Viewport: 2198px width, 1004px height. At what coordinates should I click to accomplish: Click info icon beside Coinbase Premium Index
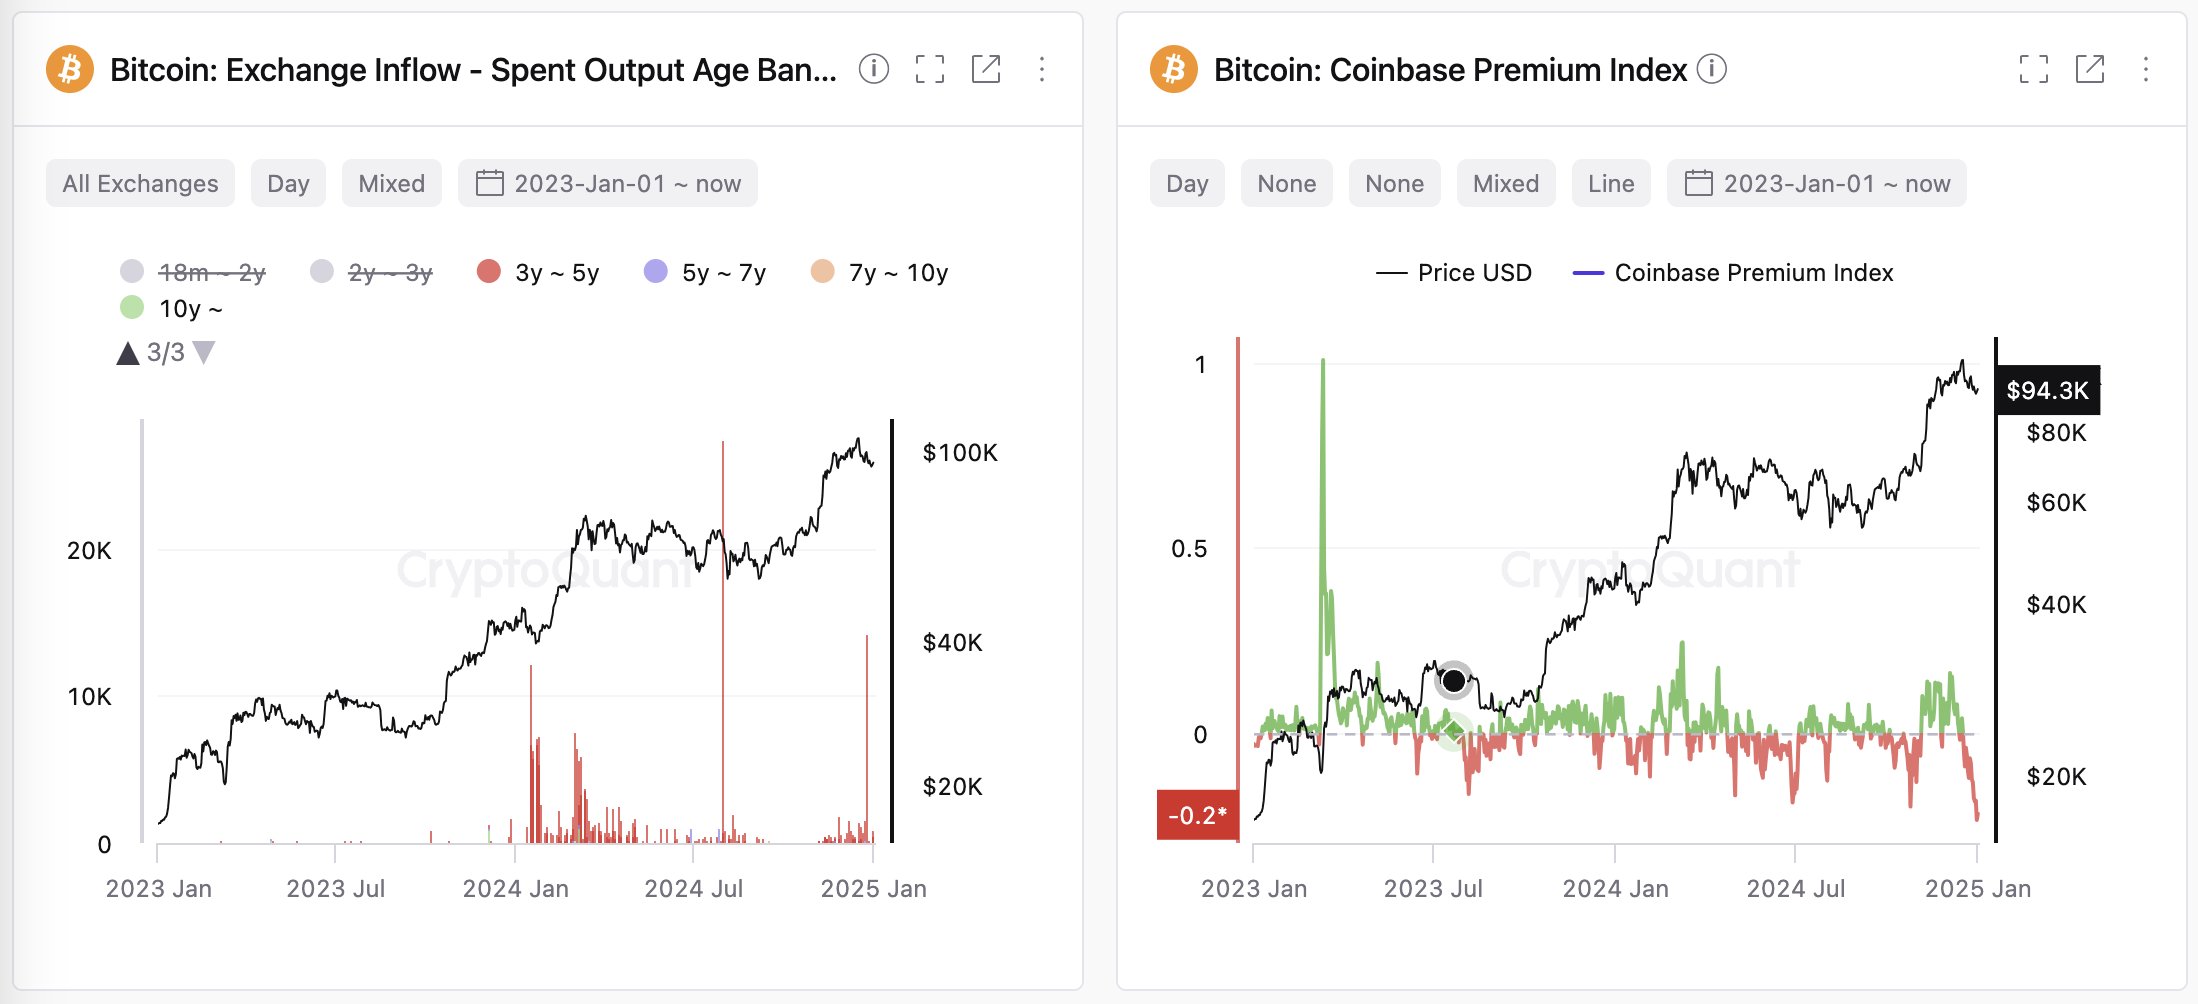click(x=1712, y=69)
